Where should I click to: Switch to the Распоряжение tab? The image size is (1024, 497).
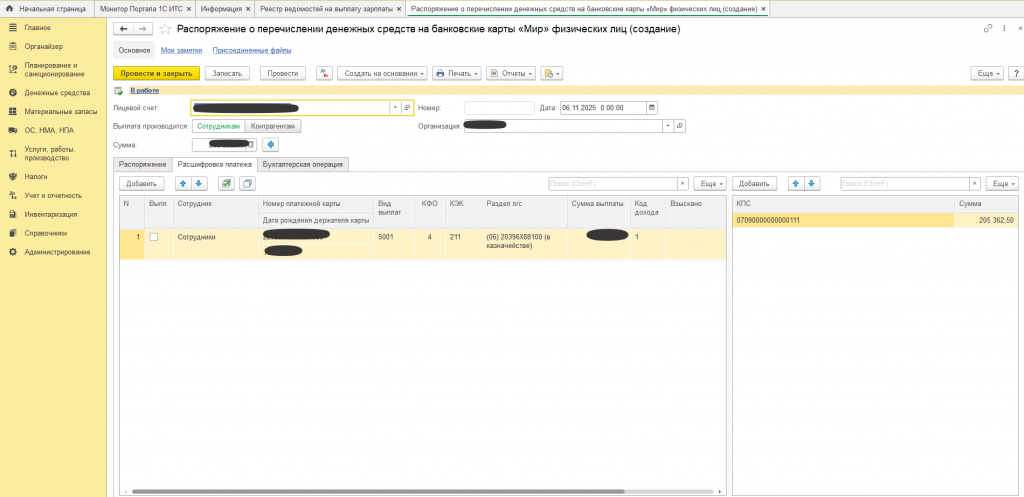143,165
